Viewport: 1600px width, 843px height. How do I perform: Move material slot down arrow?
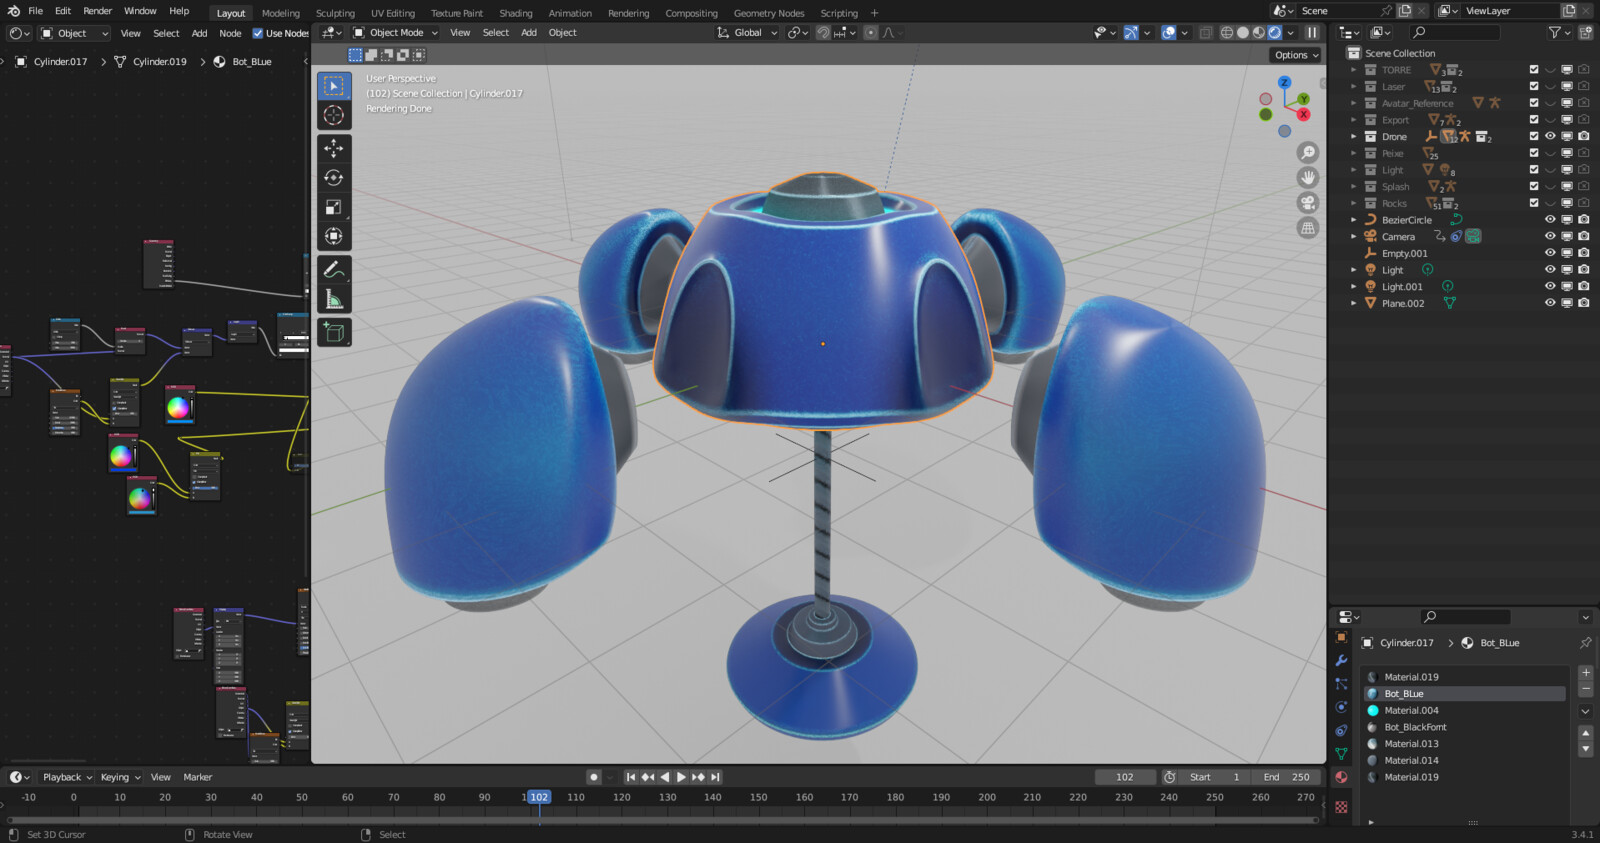coord(1585,749)
